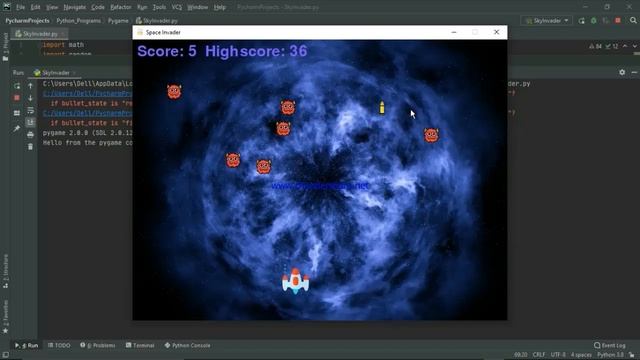This screenshot has height=360, width=640.
Task: Click second blue file path link in console
Action: click(88, 113)
